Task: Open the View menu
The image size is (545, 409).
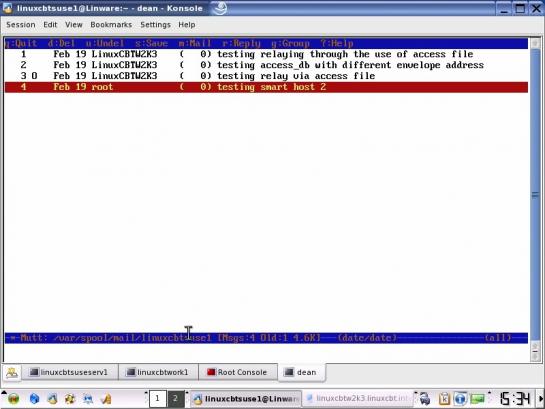Action: [x=74, y=25]
